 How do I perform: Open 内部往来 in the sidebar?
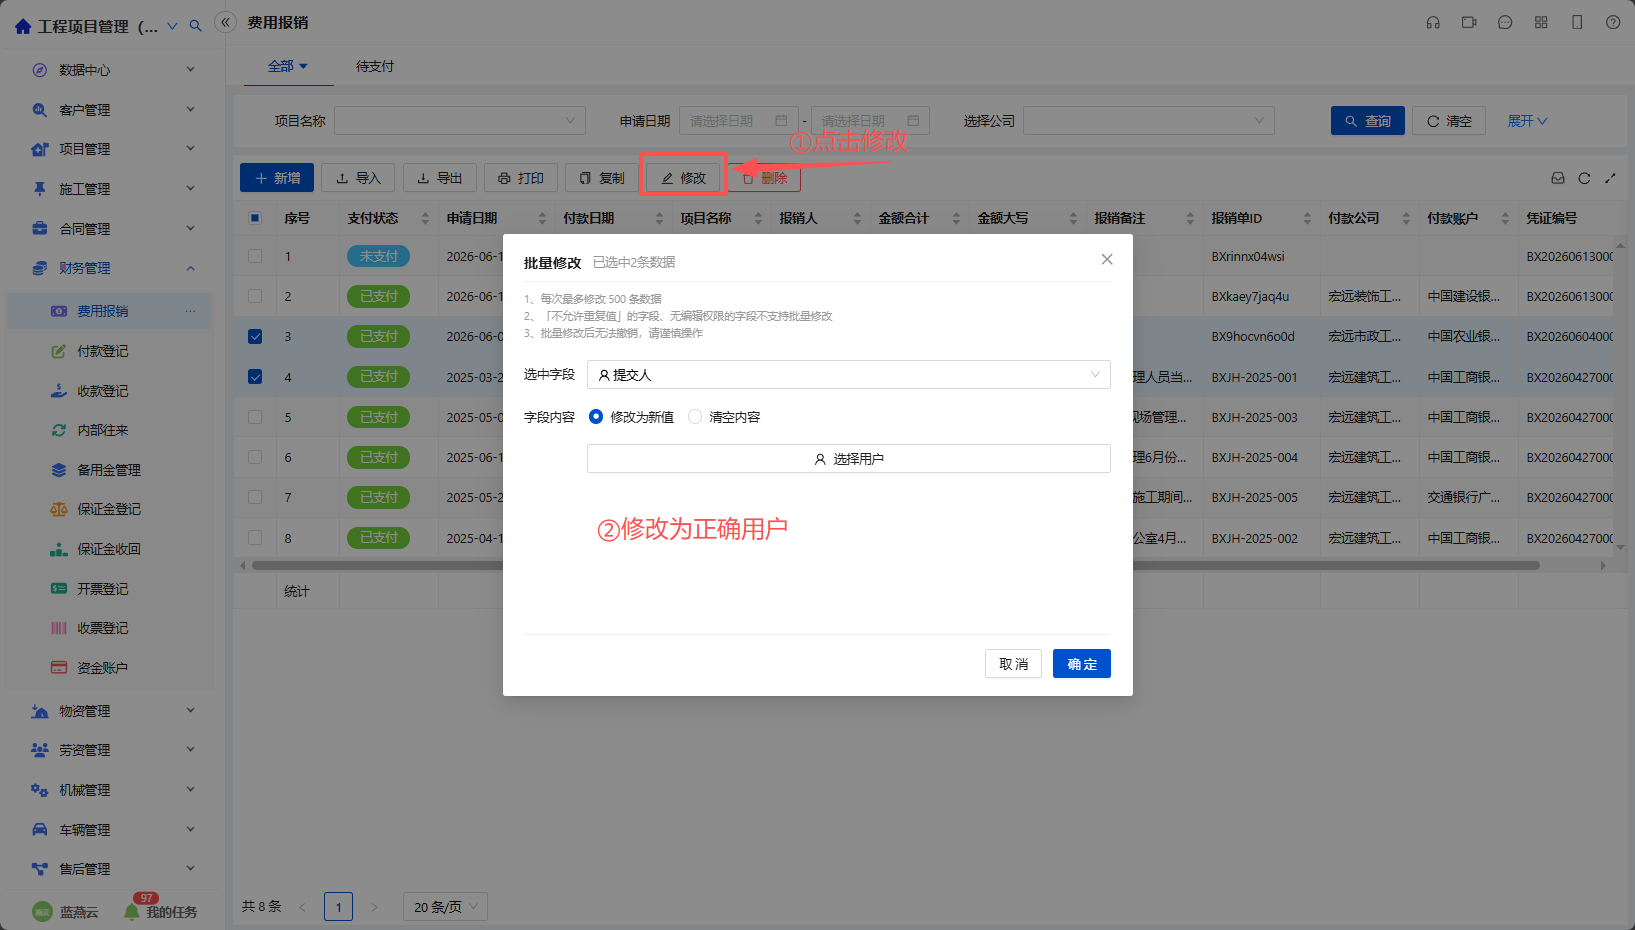click(x=103, y=430)
